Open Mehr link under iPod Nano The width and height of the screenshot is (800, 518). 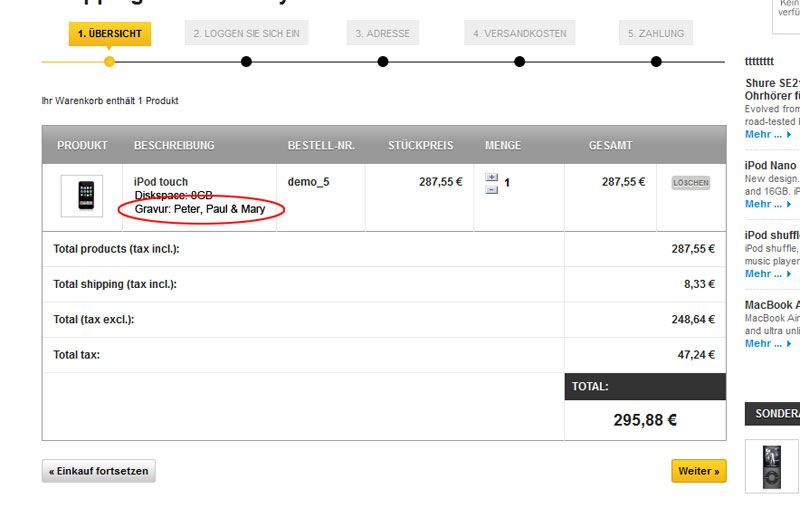click(768, 204)
